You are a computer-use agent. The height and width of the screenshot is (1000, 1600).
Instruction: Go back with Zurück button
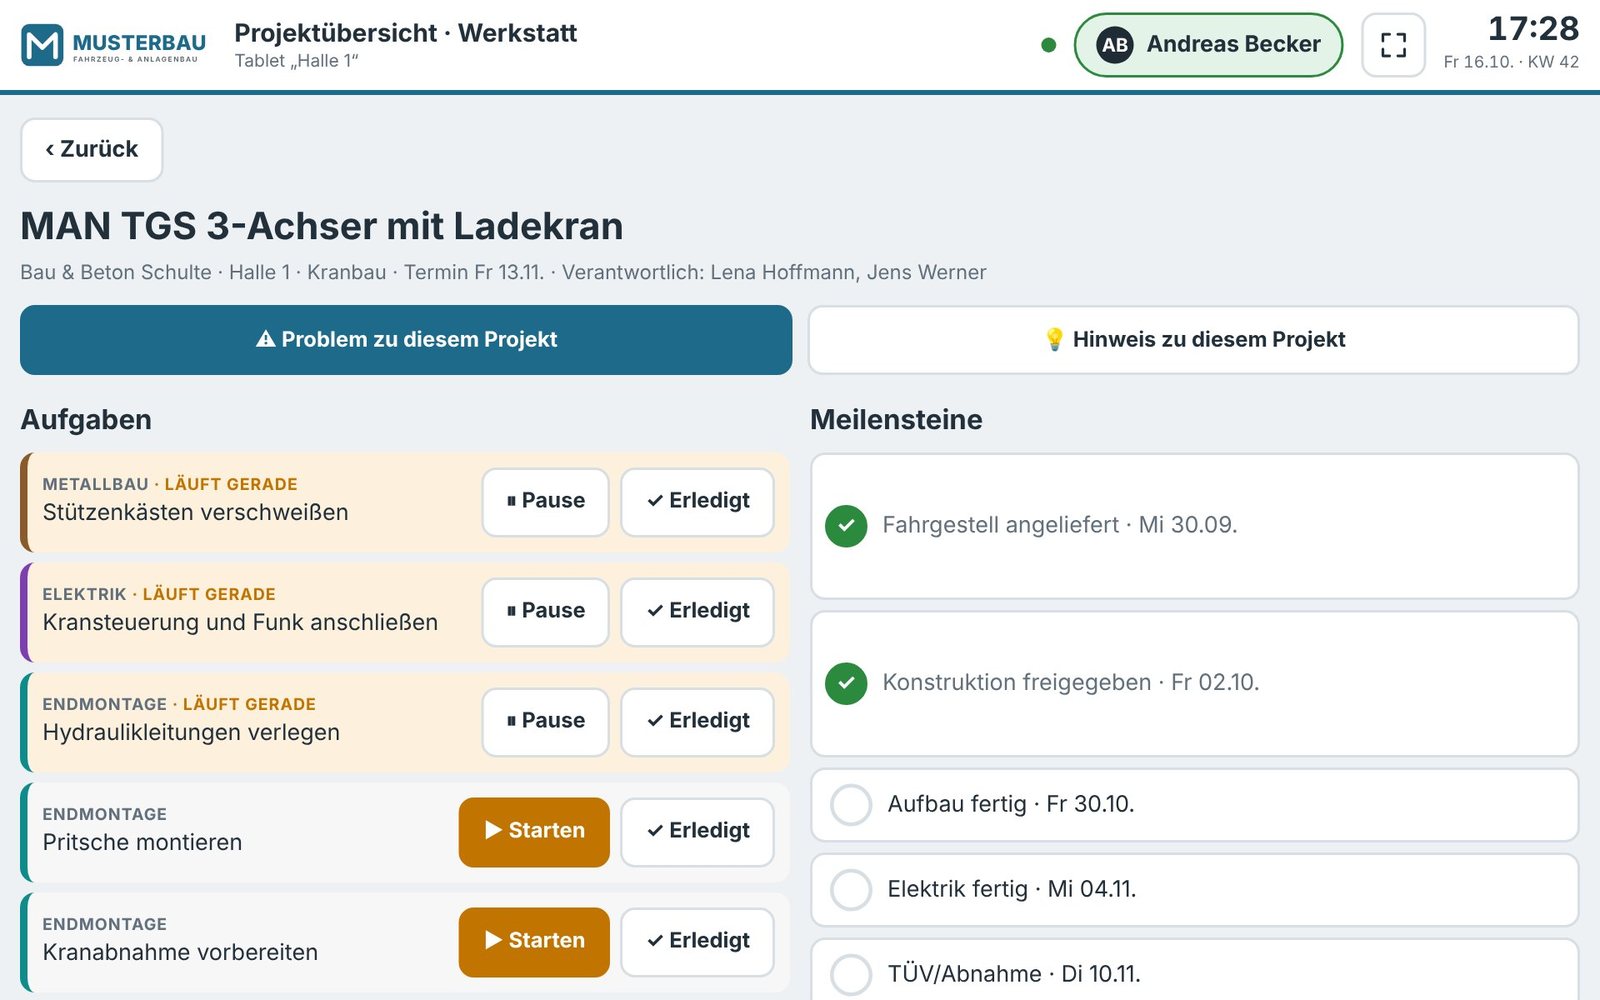(x=92, y=150)
